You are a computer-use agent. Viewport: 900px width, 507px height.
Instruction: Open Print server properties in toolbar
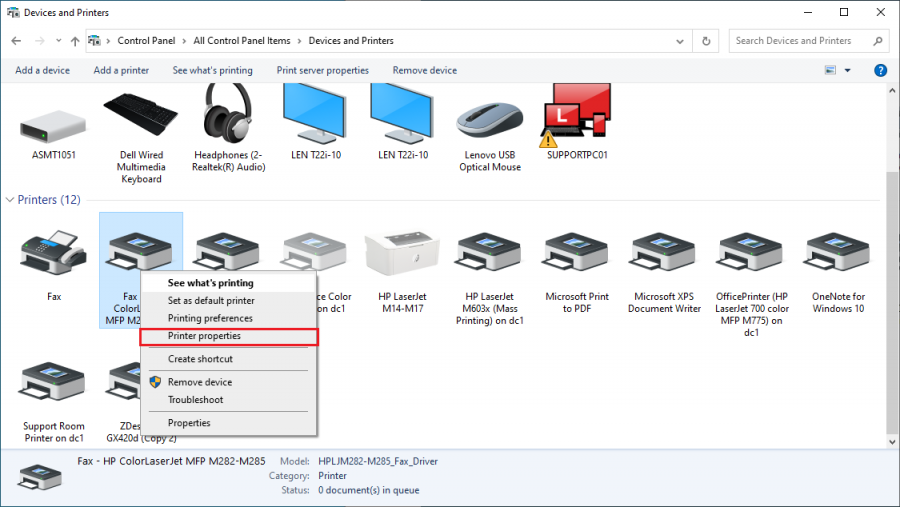323,70
